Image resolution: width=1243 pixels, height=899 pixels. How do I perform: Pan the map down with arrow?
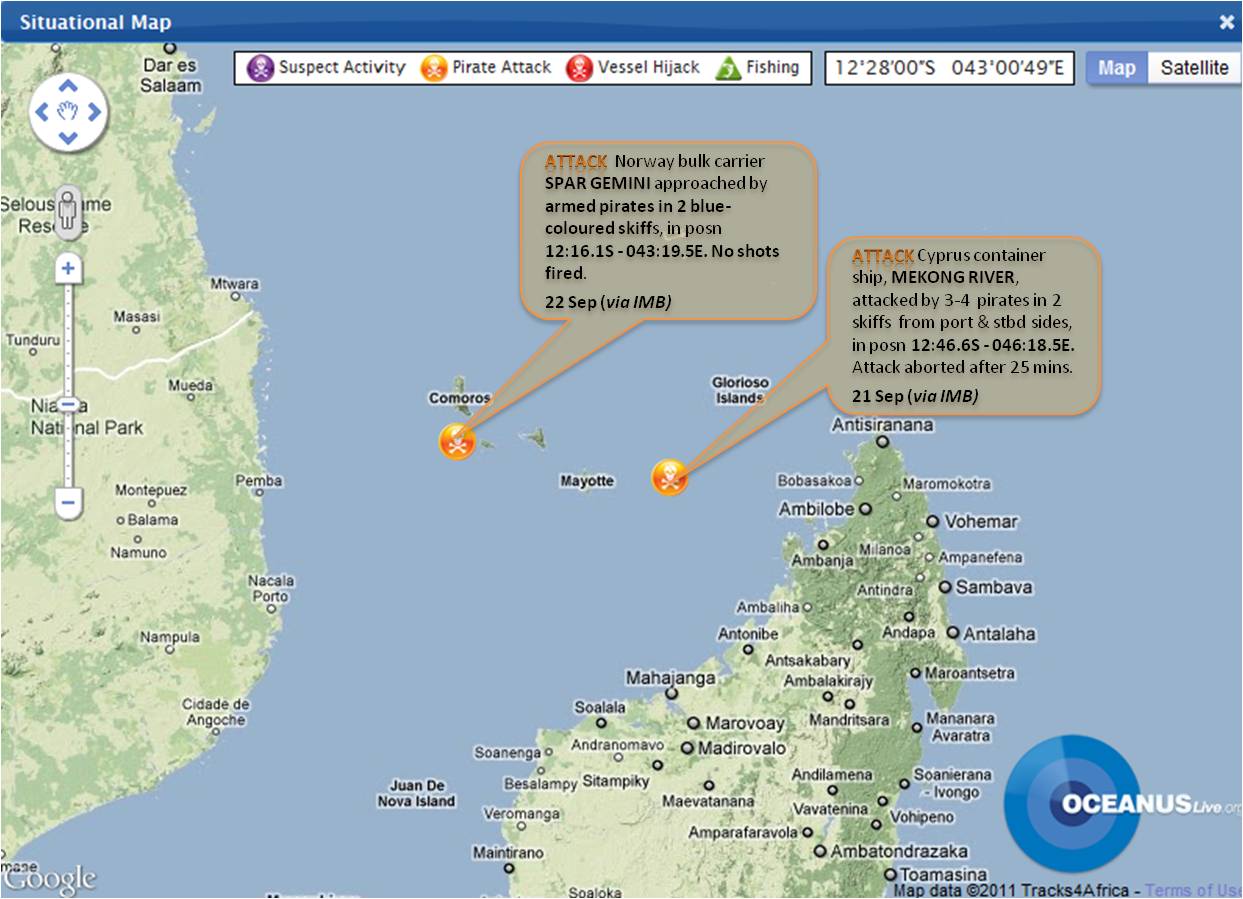click(x=68, y=138)
